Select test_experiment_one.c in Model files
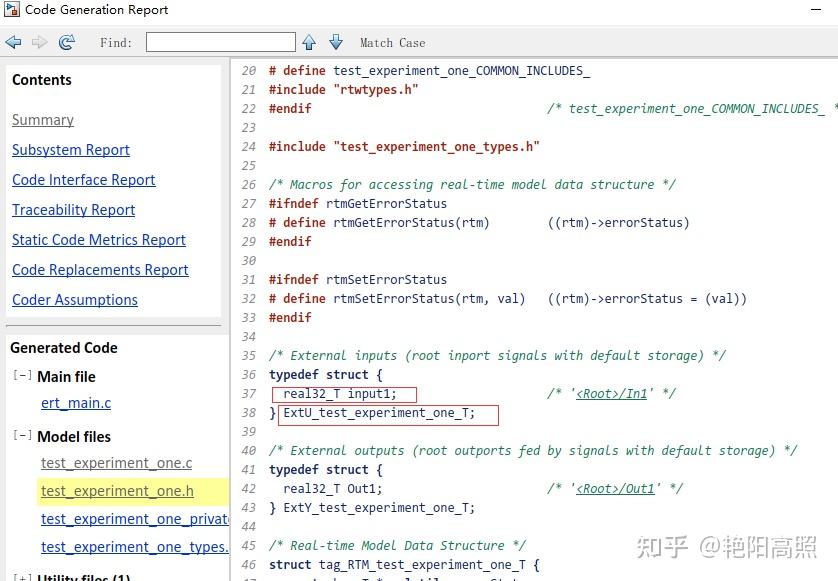 tap(118, 463)
